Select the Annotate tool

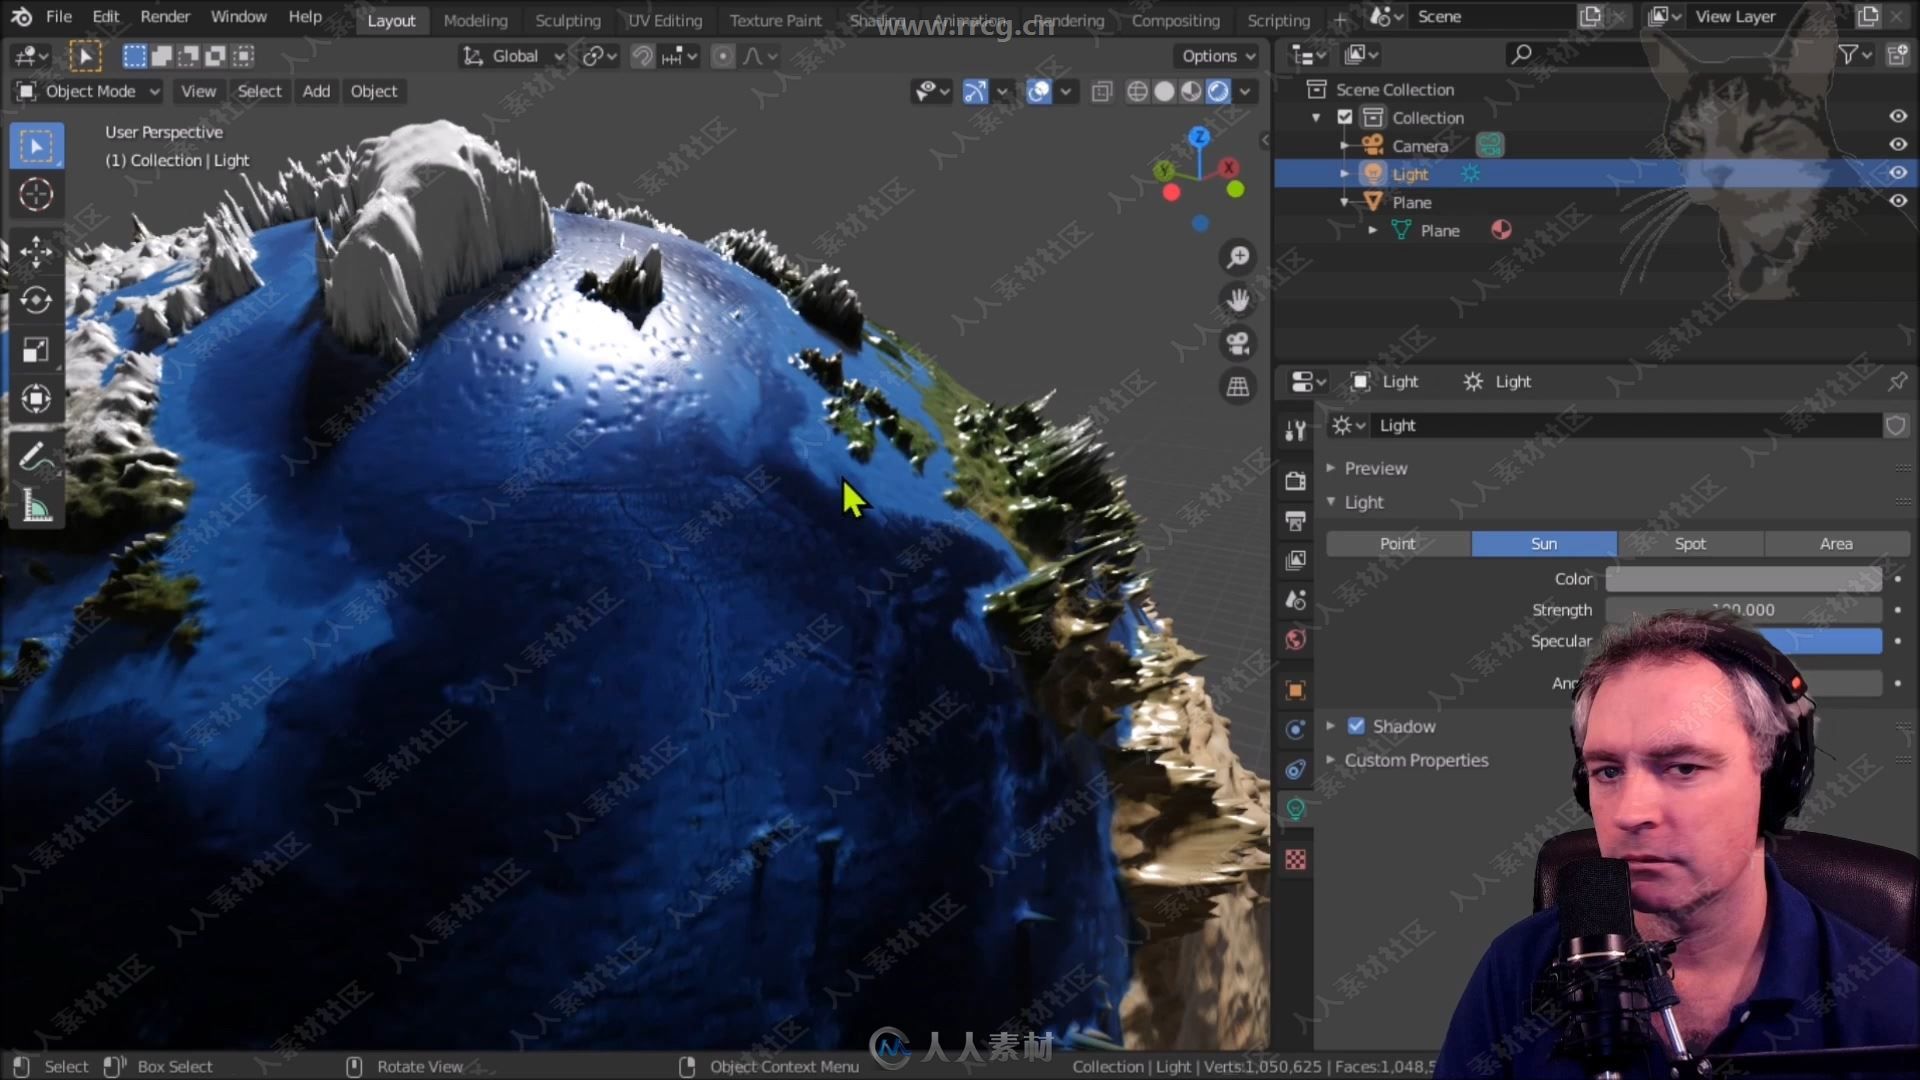(x=36, y=457)
